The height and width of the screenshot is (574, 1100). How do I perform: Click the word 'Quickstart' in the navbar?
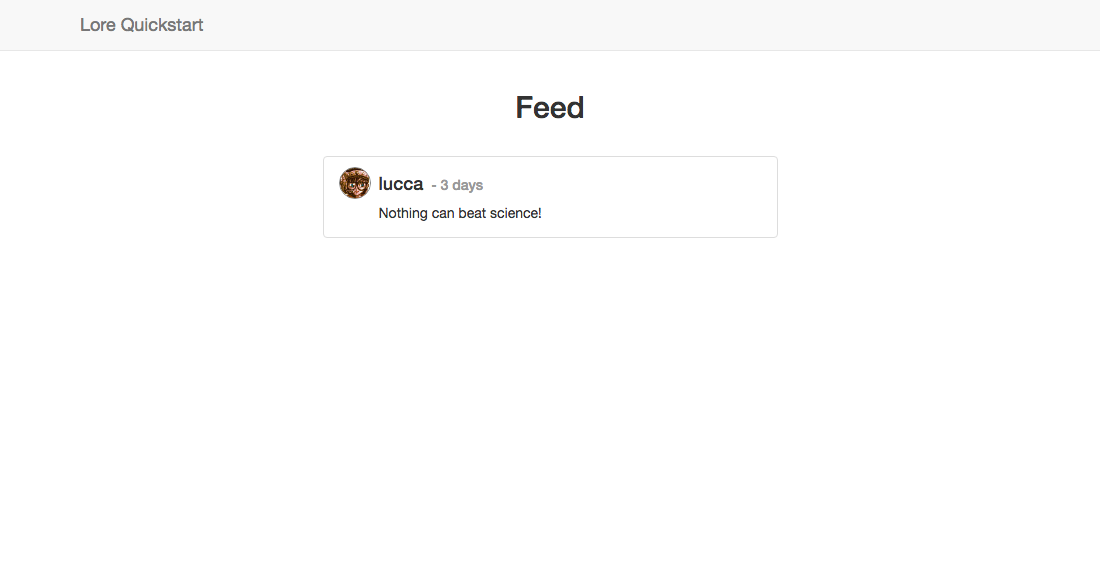(x=162, y=25)
